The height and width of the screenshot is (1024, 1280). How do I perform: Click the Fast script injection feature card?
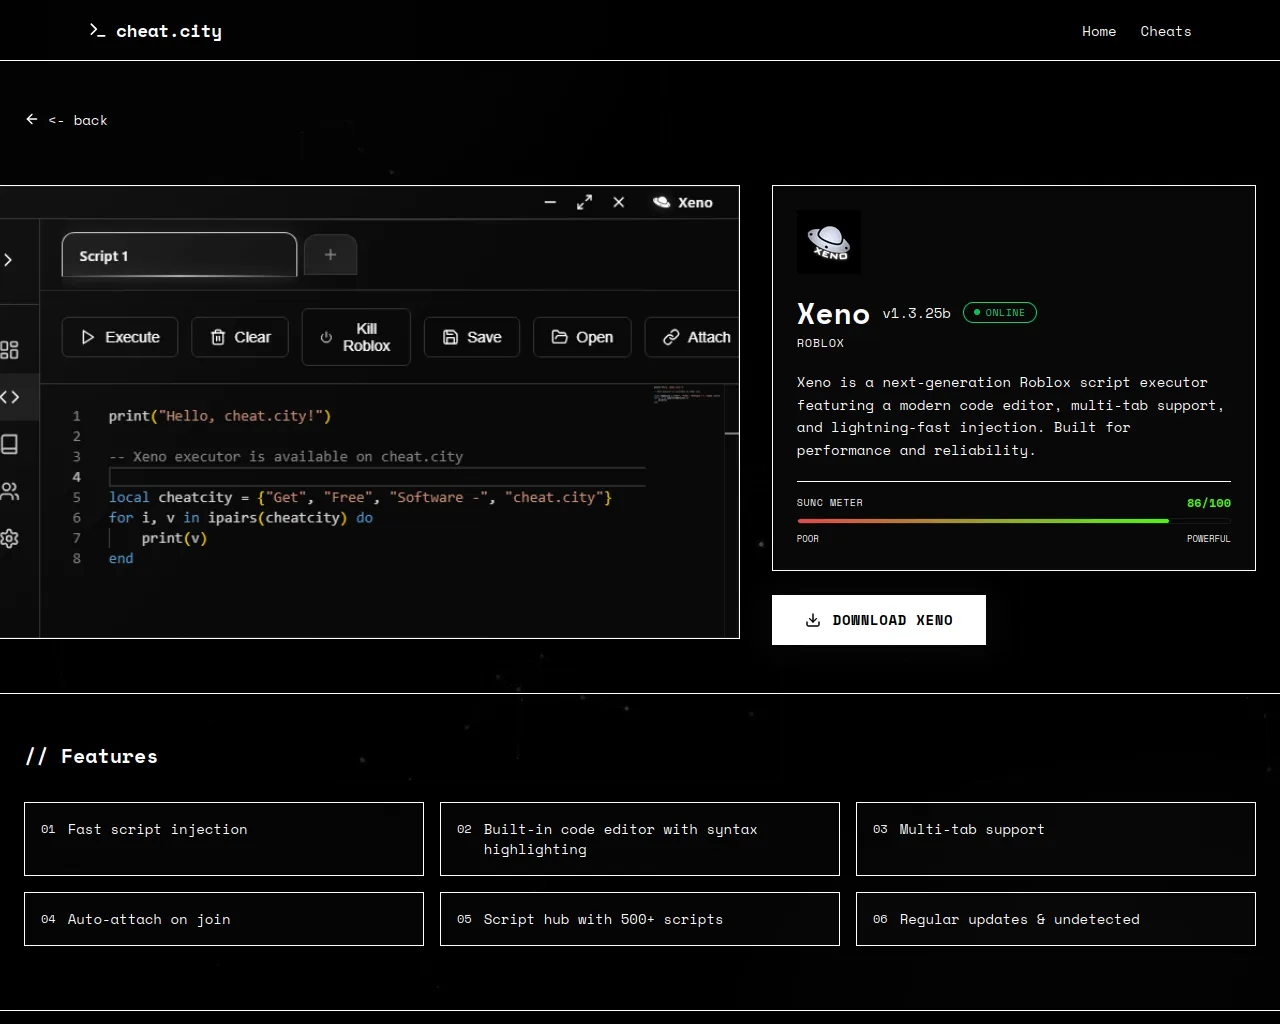pyautogui.click(x=224, y=839)
